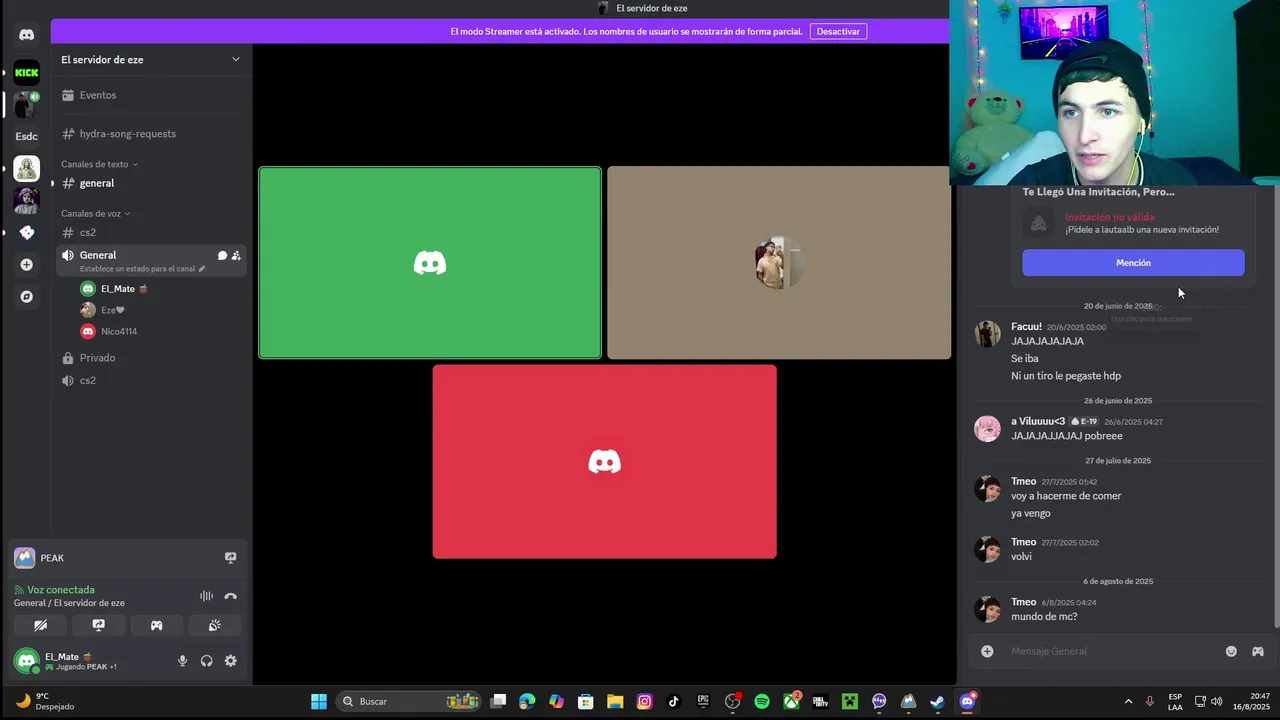The height and width of the screenshot is (720, 1280).
Task: Click weather widget showing 9°C Despejado
Action: tap(45, 701)
